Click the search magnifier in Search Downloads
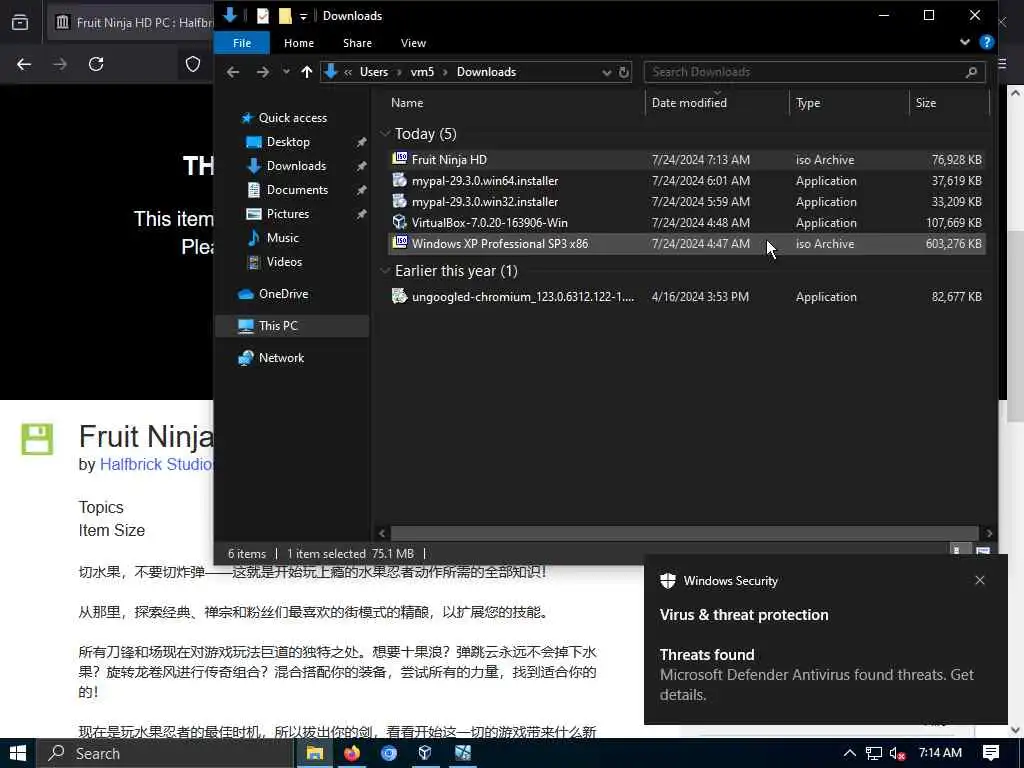Viewport: 1024px width, 768px height. tap(971, 72)
